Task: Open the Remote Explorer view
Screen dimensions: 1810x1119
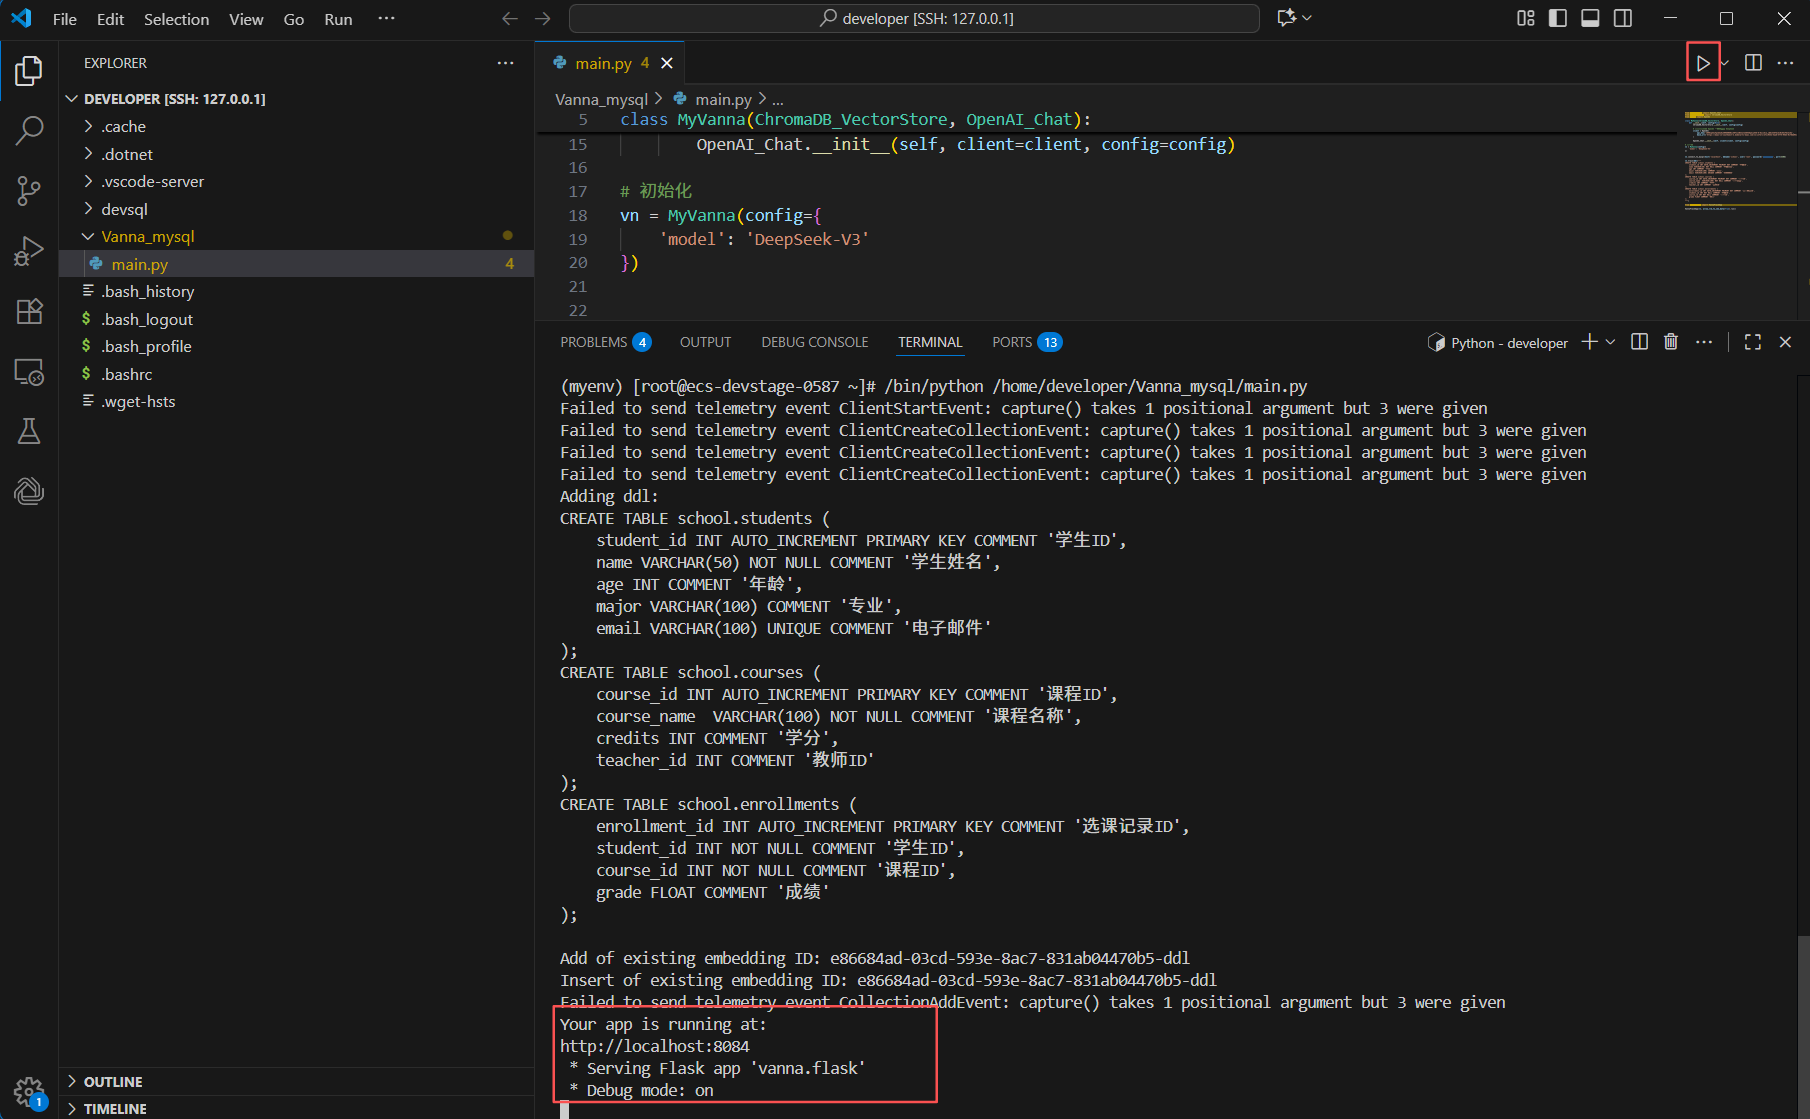Action: coord(29,372)
